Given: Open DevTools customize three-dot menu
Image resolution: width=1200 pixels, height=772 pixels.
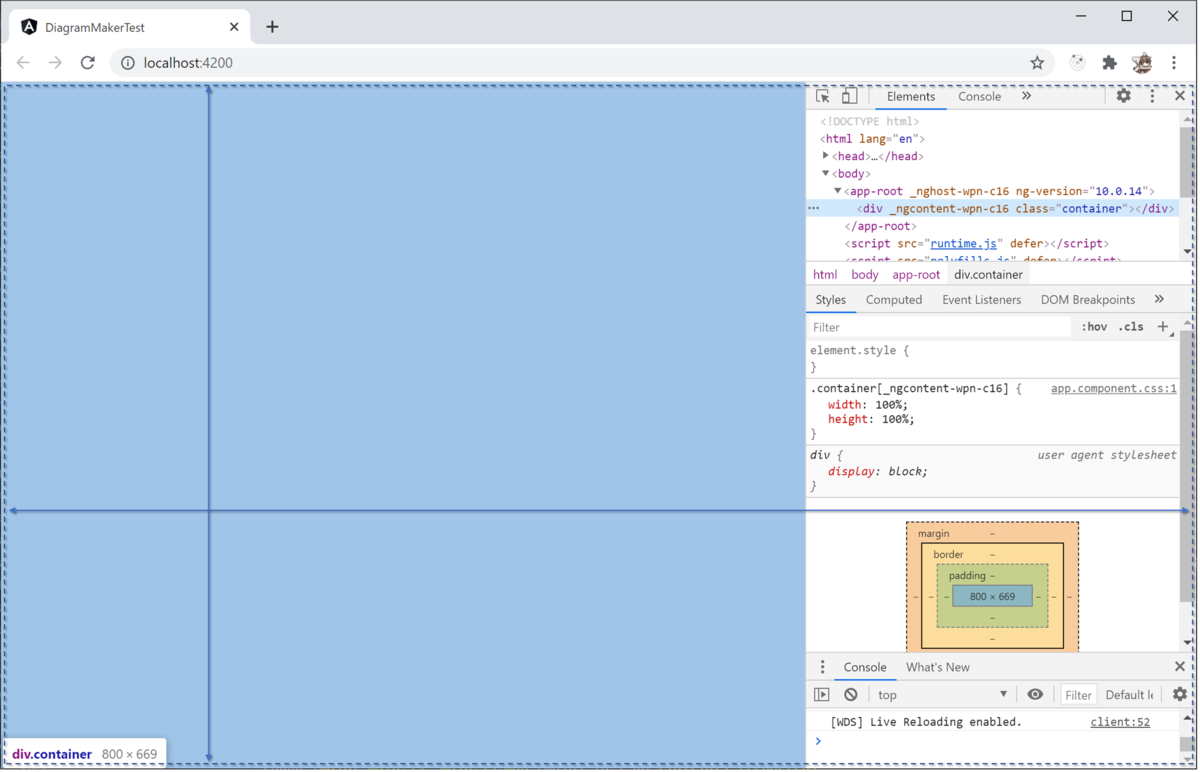Looking at the screenshot, I should [1152, 96].
